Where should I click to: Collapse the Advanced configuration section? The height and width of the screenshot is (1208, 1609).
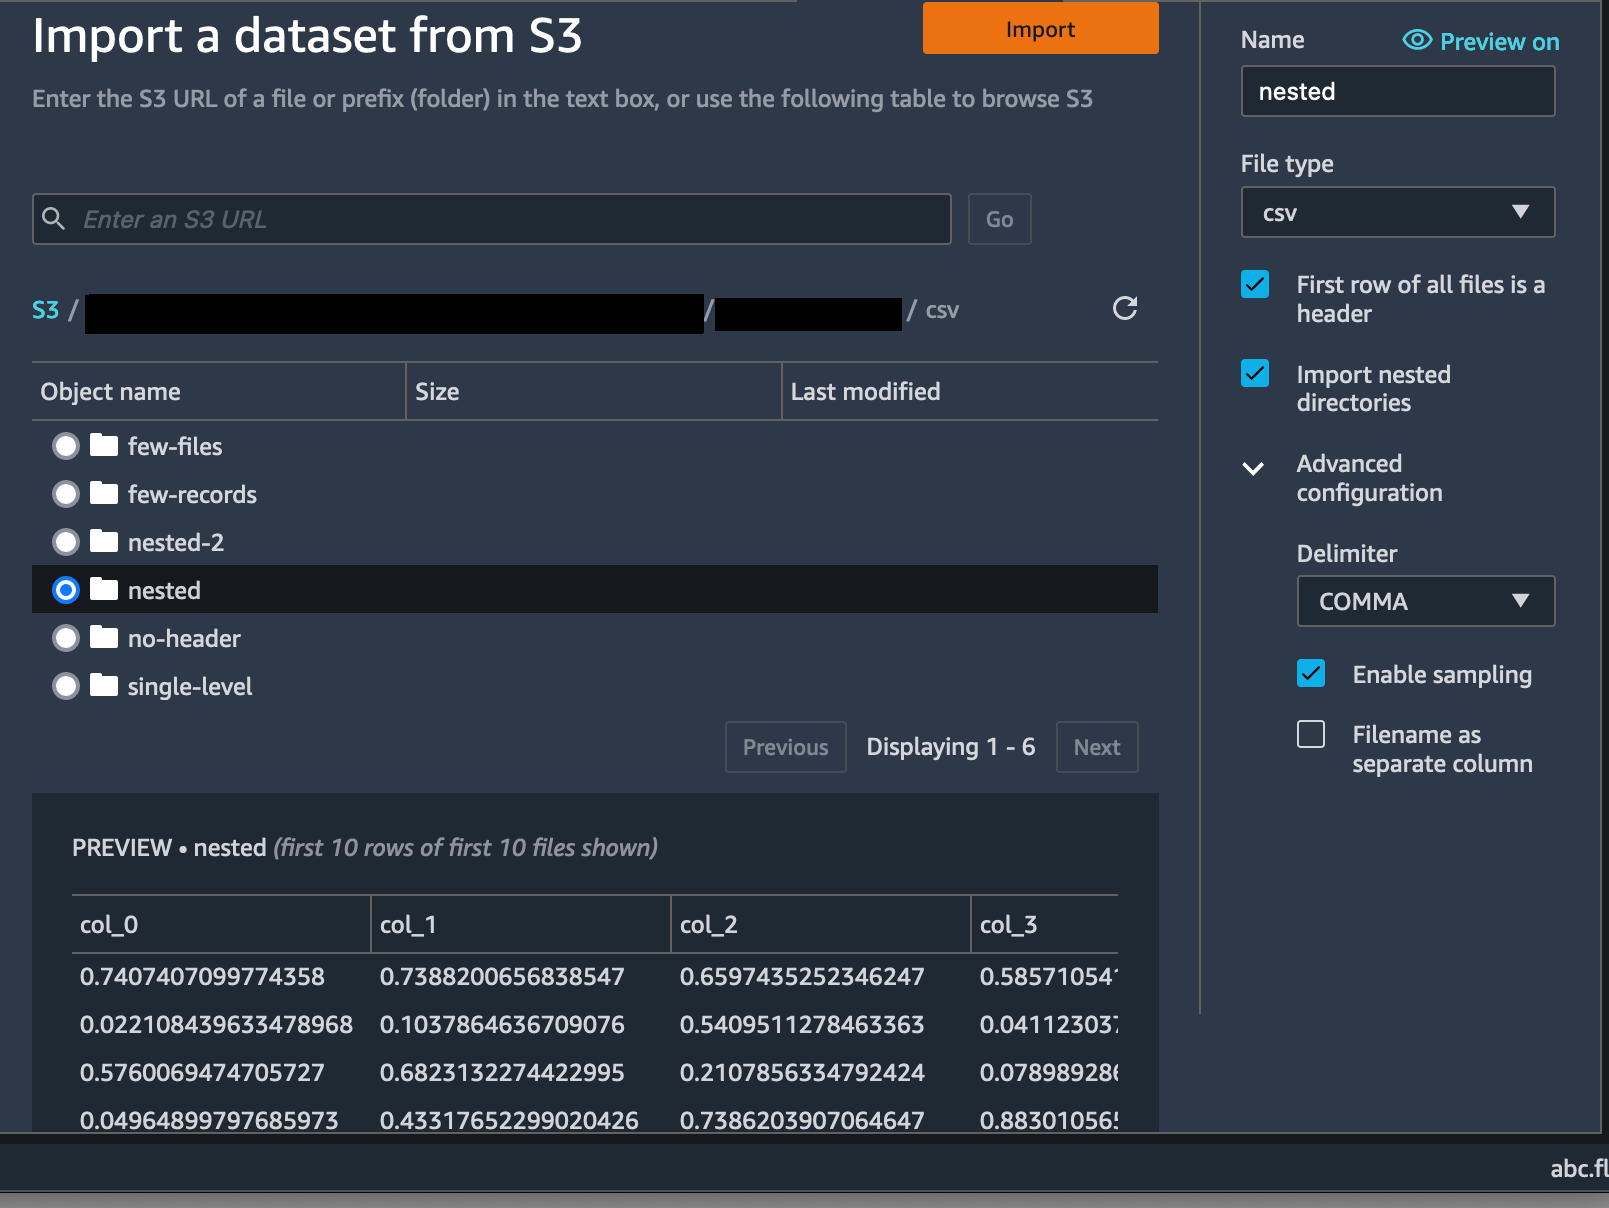pyautogui.click(x=1253, y=468)
